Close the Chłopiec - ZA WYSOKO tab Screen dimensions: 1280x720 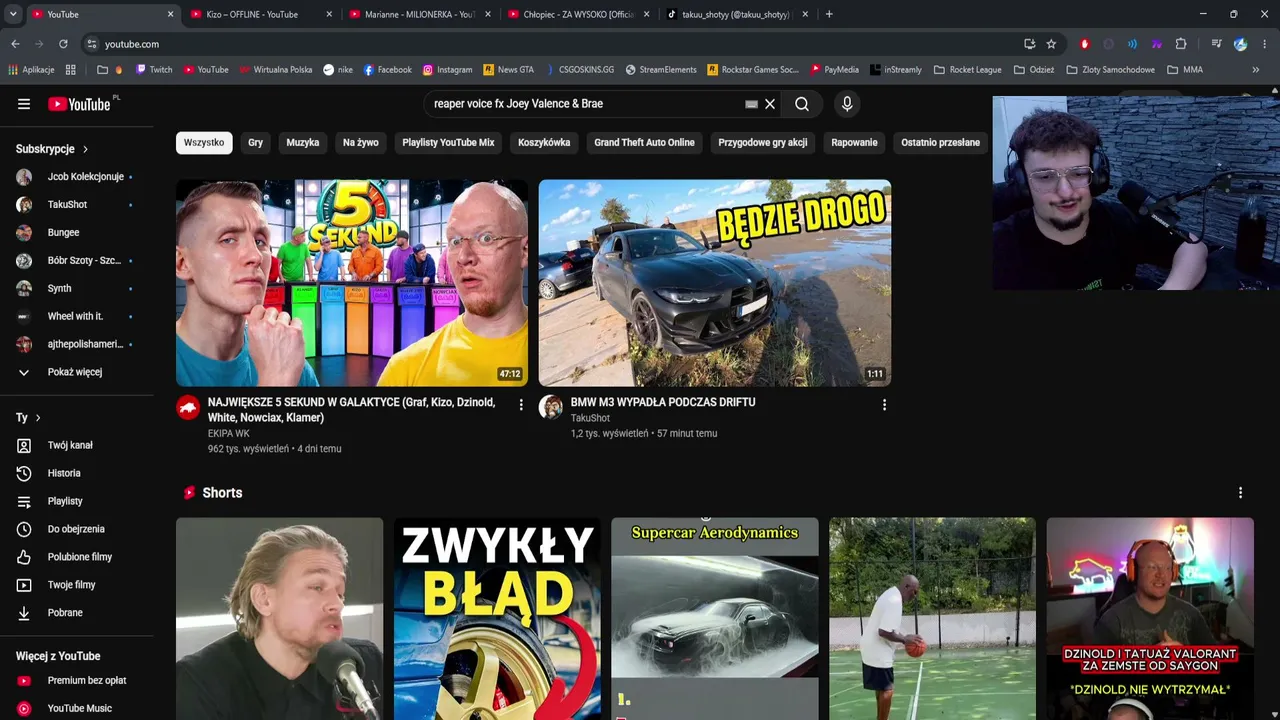click(646, 14)
